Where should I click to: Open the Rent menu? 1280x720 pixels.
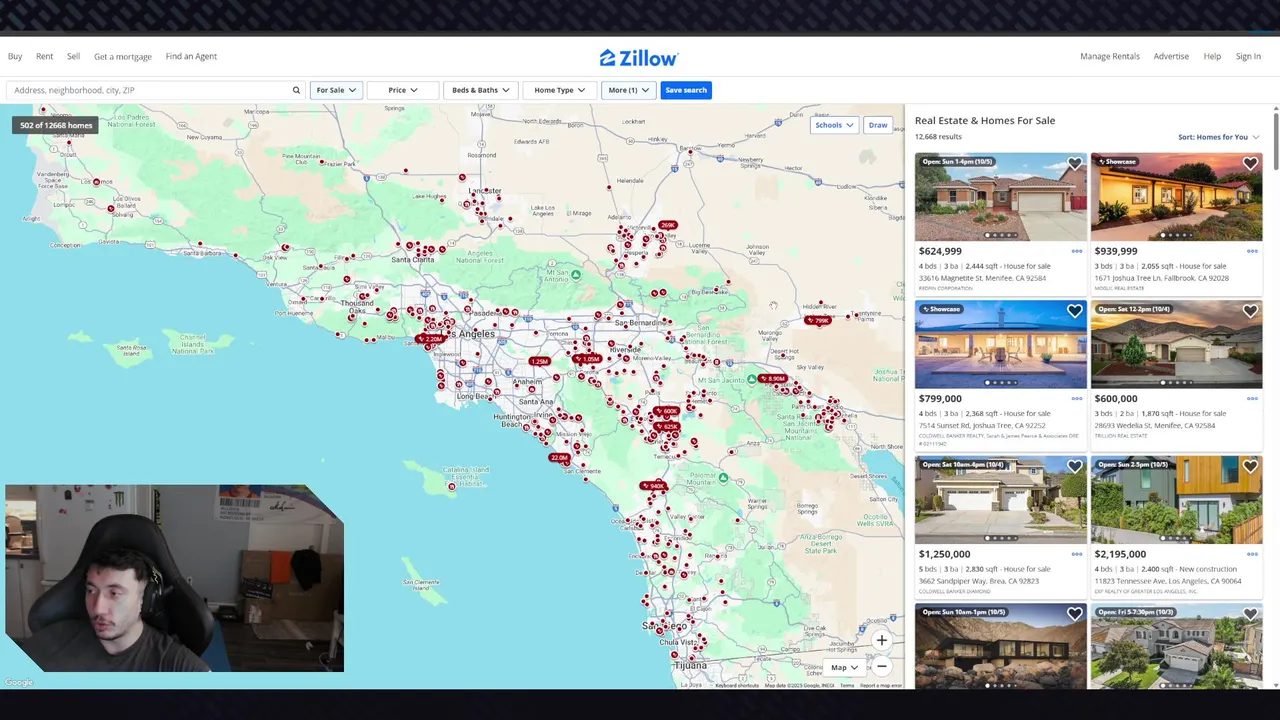click(44, 56)
